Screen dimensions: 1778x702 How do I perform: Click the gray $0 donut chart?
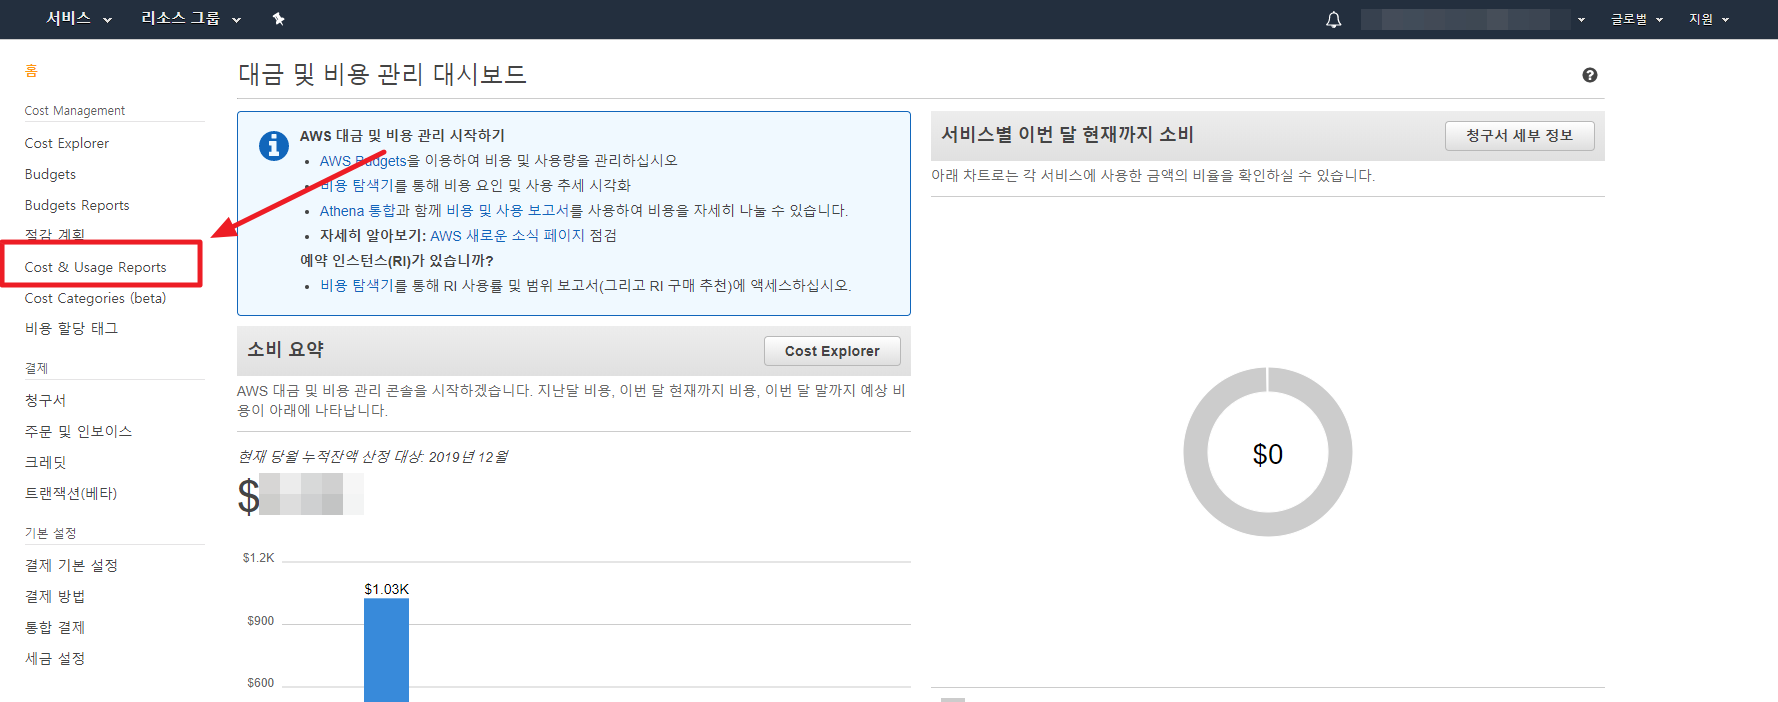(1194, 452)
